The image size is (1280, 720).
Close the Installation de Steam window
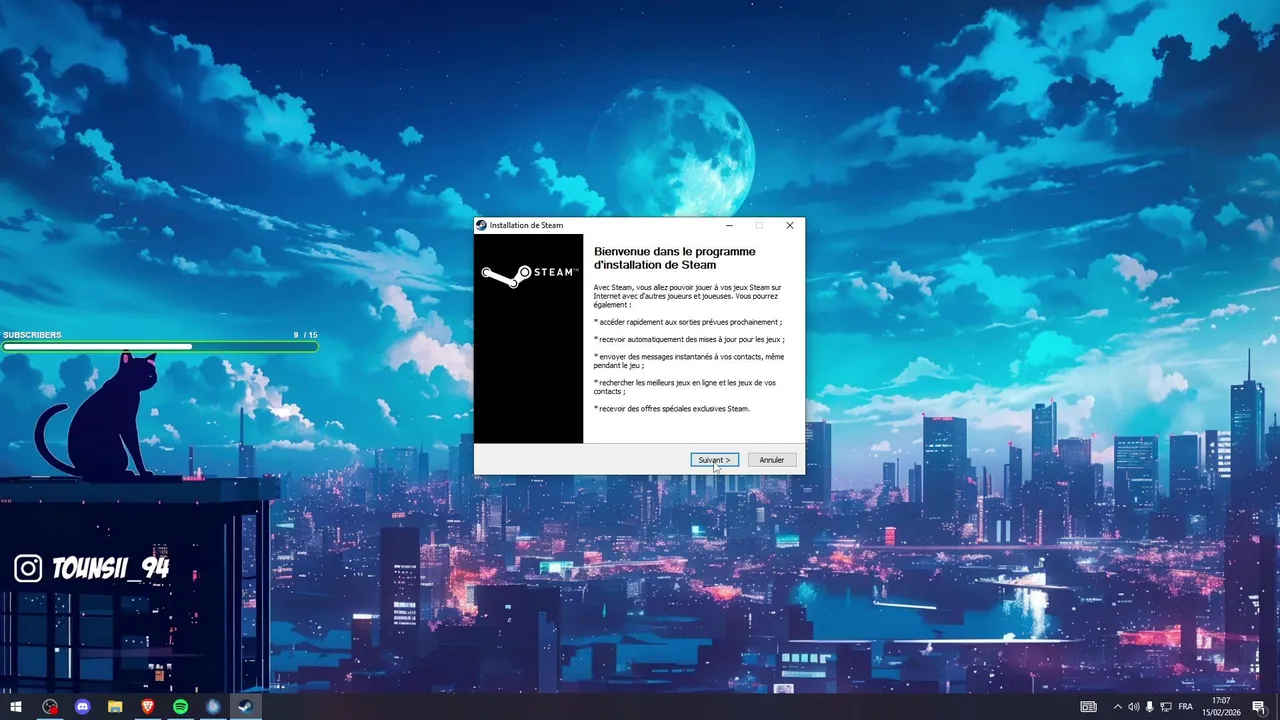pyautogui.click(x=790, y=225)
